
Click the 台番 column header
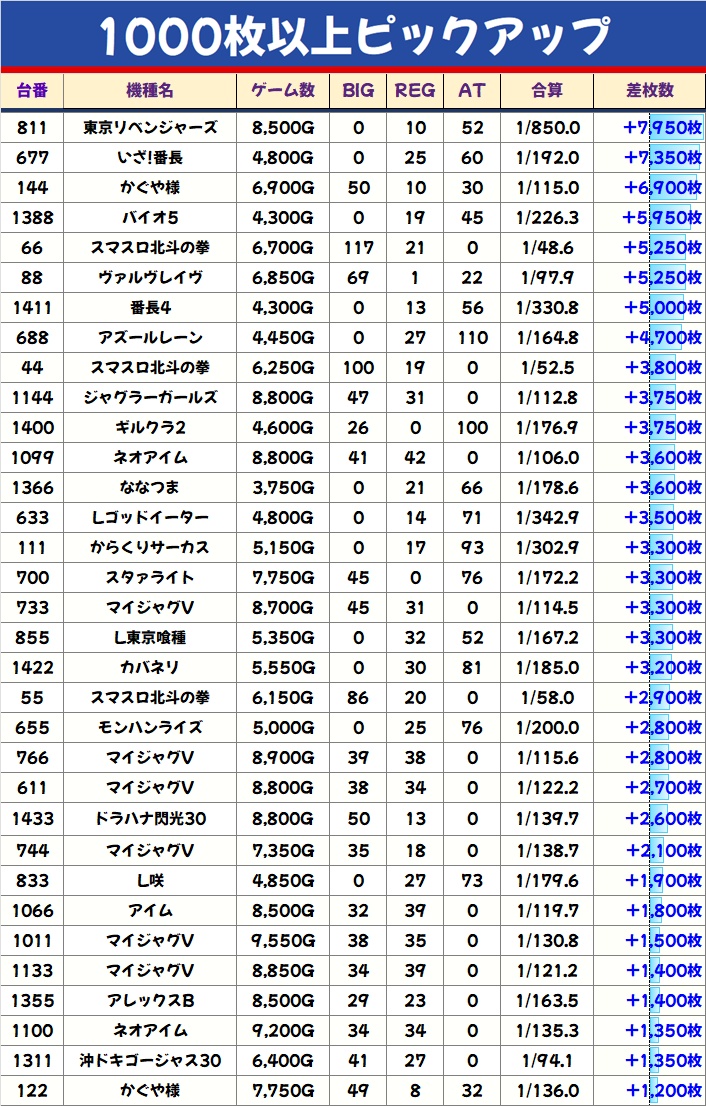(32, 91)
